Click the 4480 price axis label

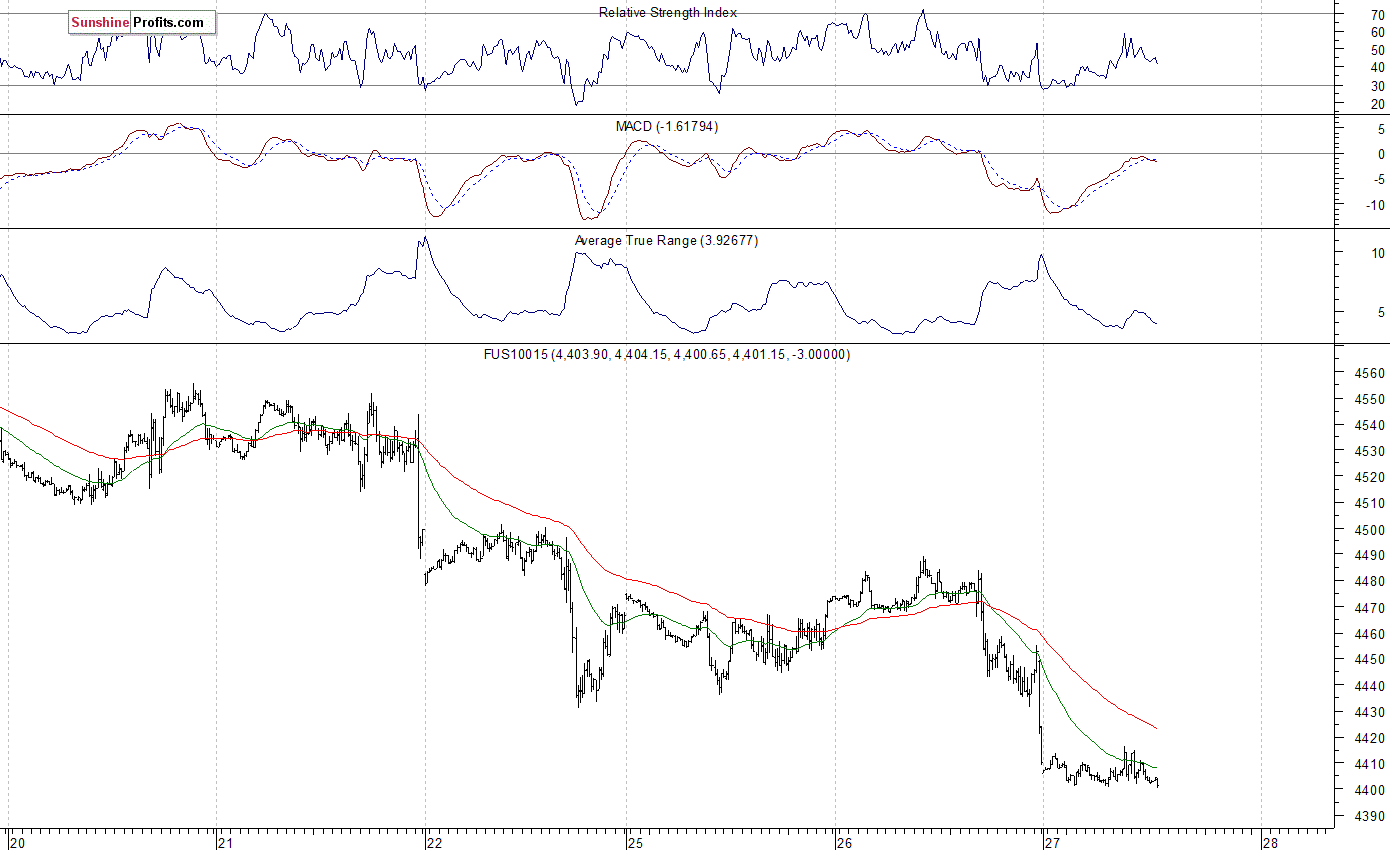1370,582
